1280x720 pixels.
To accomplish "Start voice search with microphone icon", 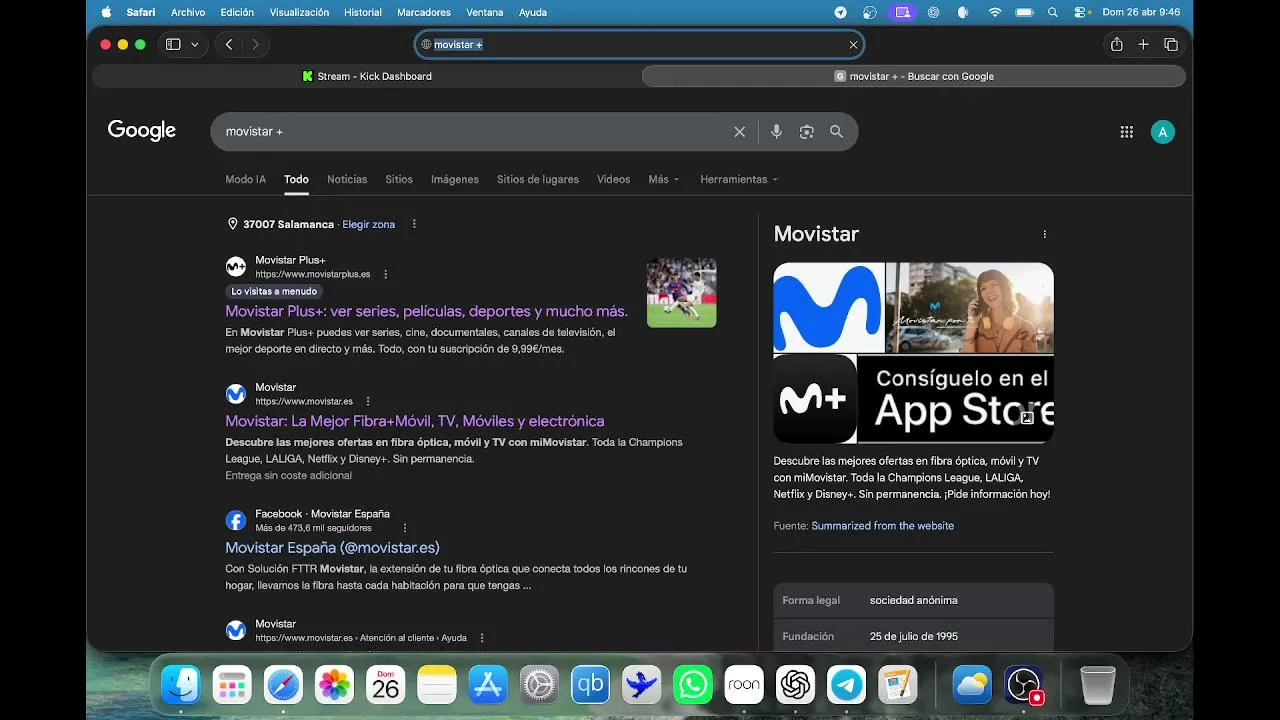I will click(x=776, y=132).
